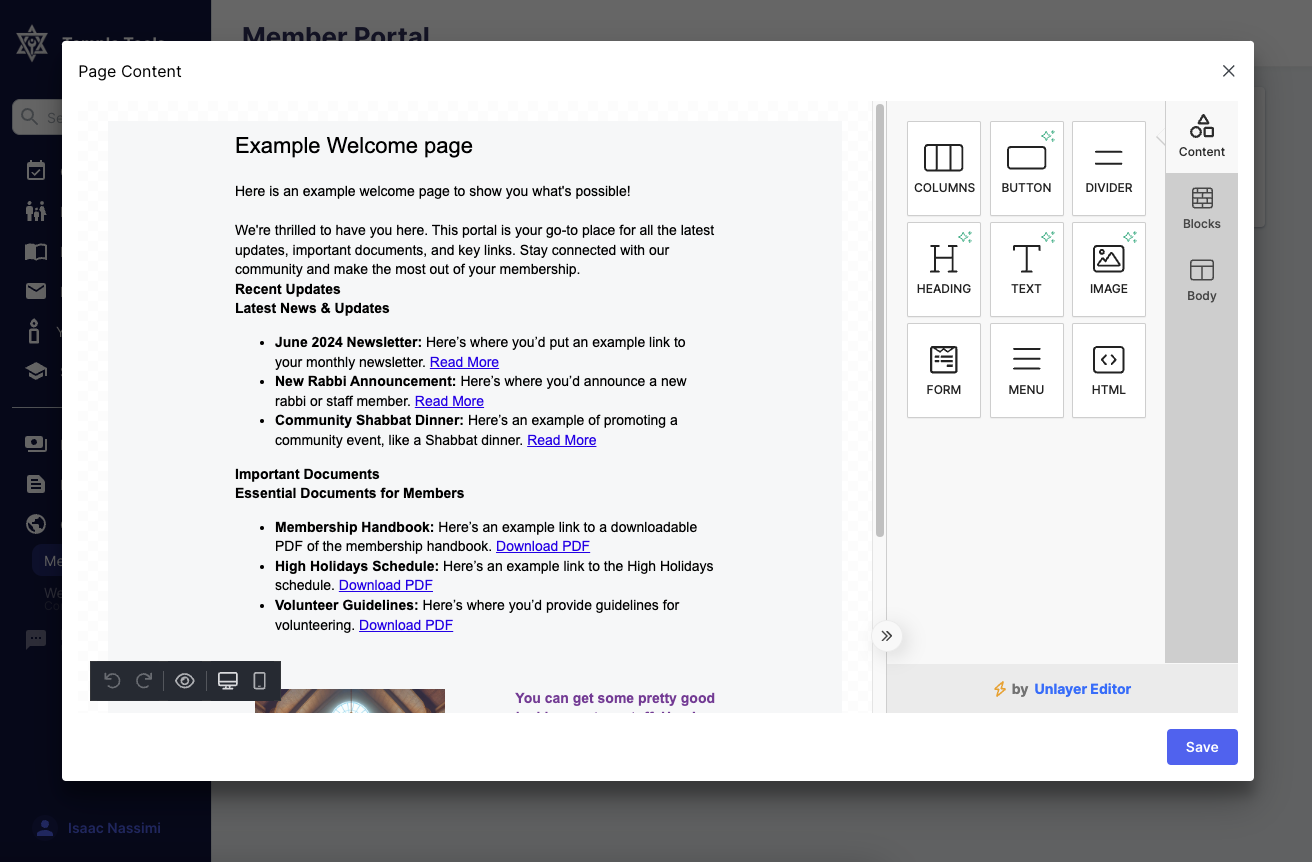The height and width of the screenshot is (862, 1312).
Task: Switch to mobile view mode
Action: coord(260,681)
